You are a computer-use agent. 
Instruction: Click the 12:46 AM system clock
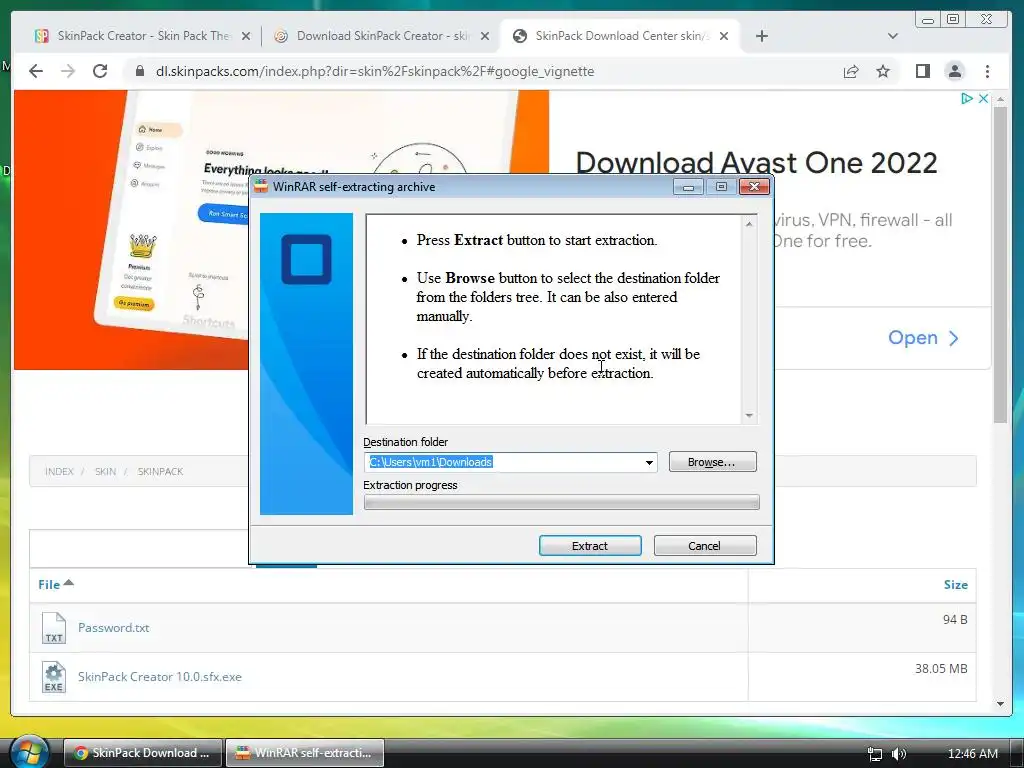[972, 754]
